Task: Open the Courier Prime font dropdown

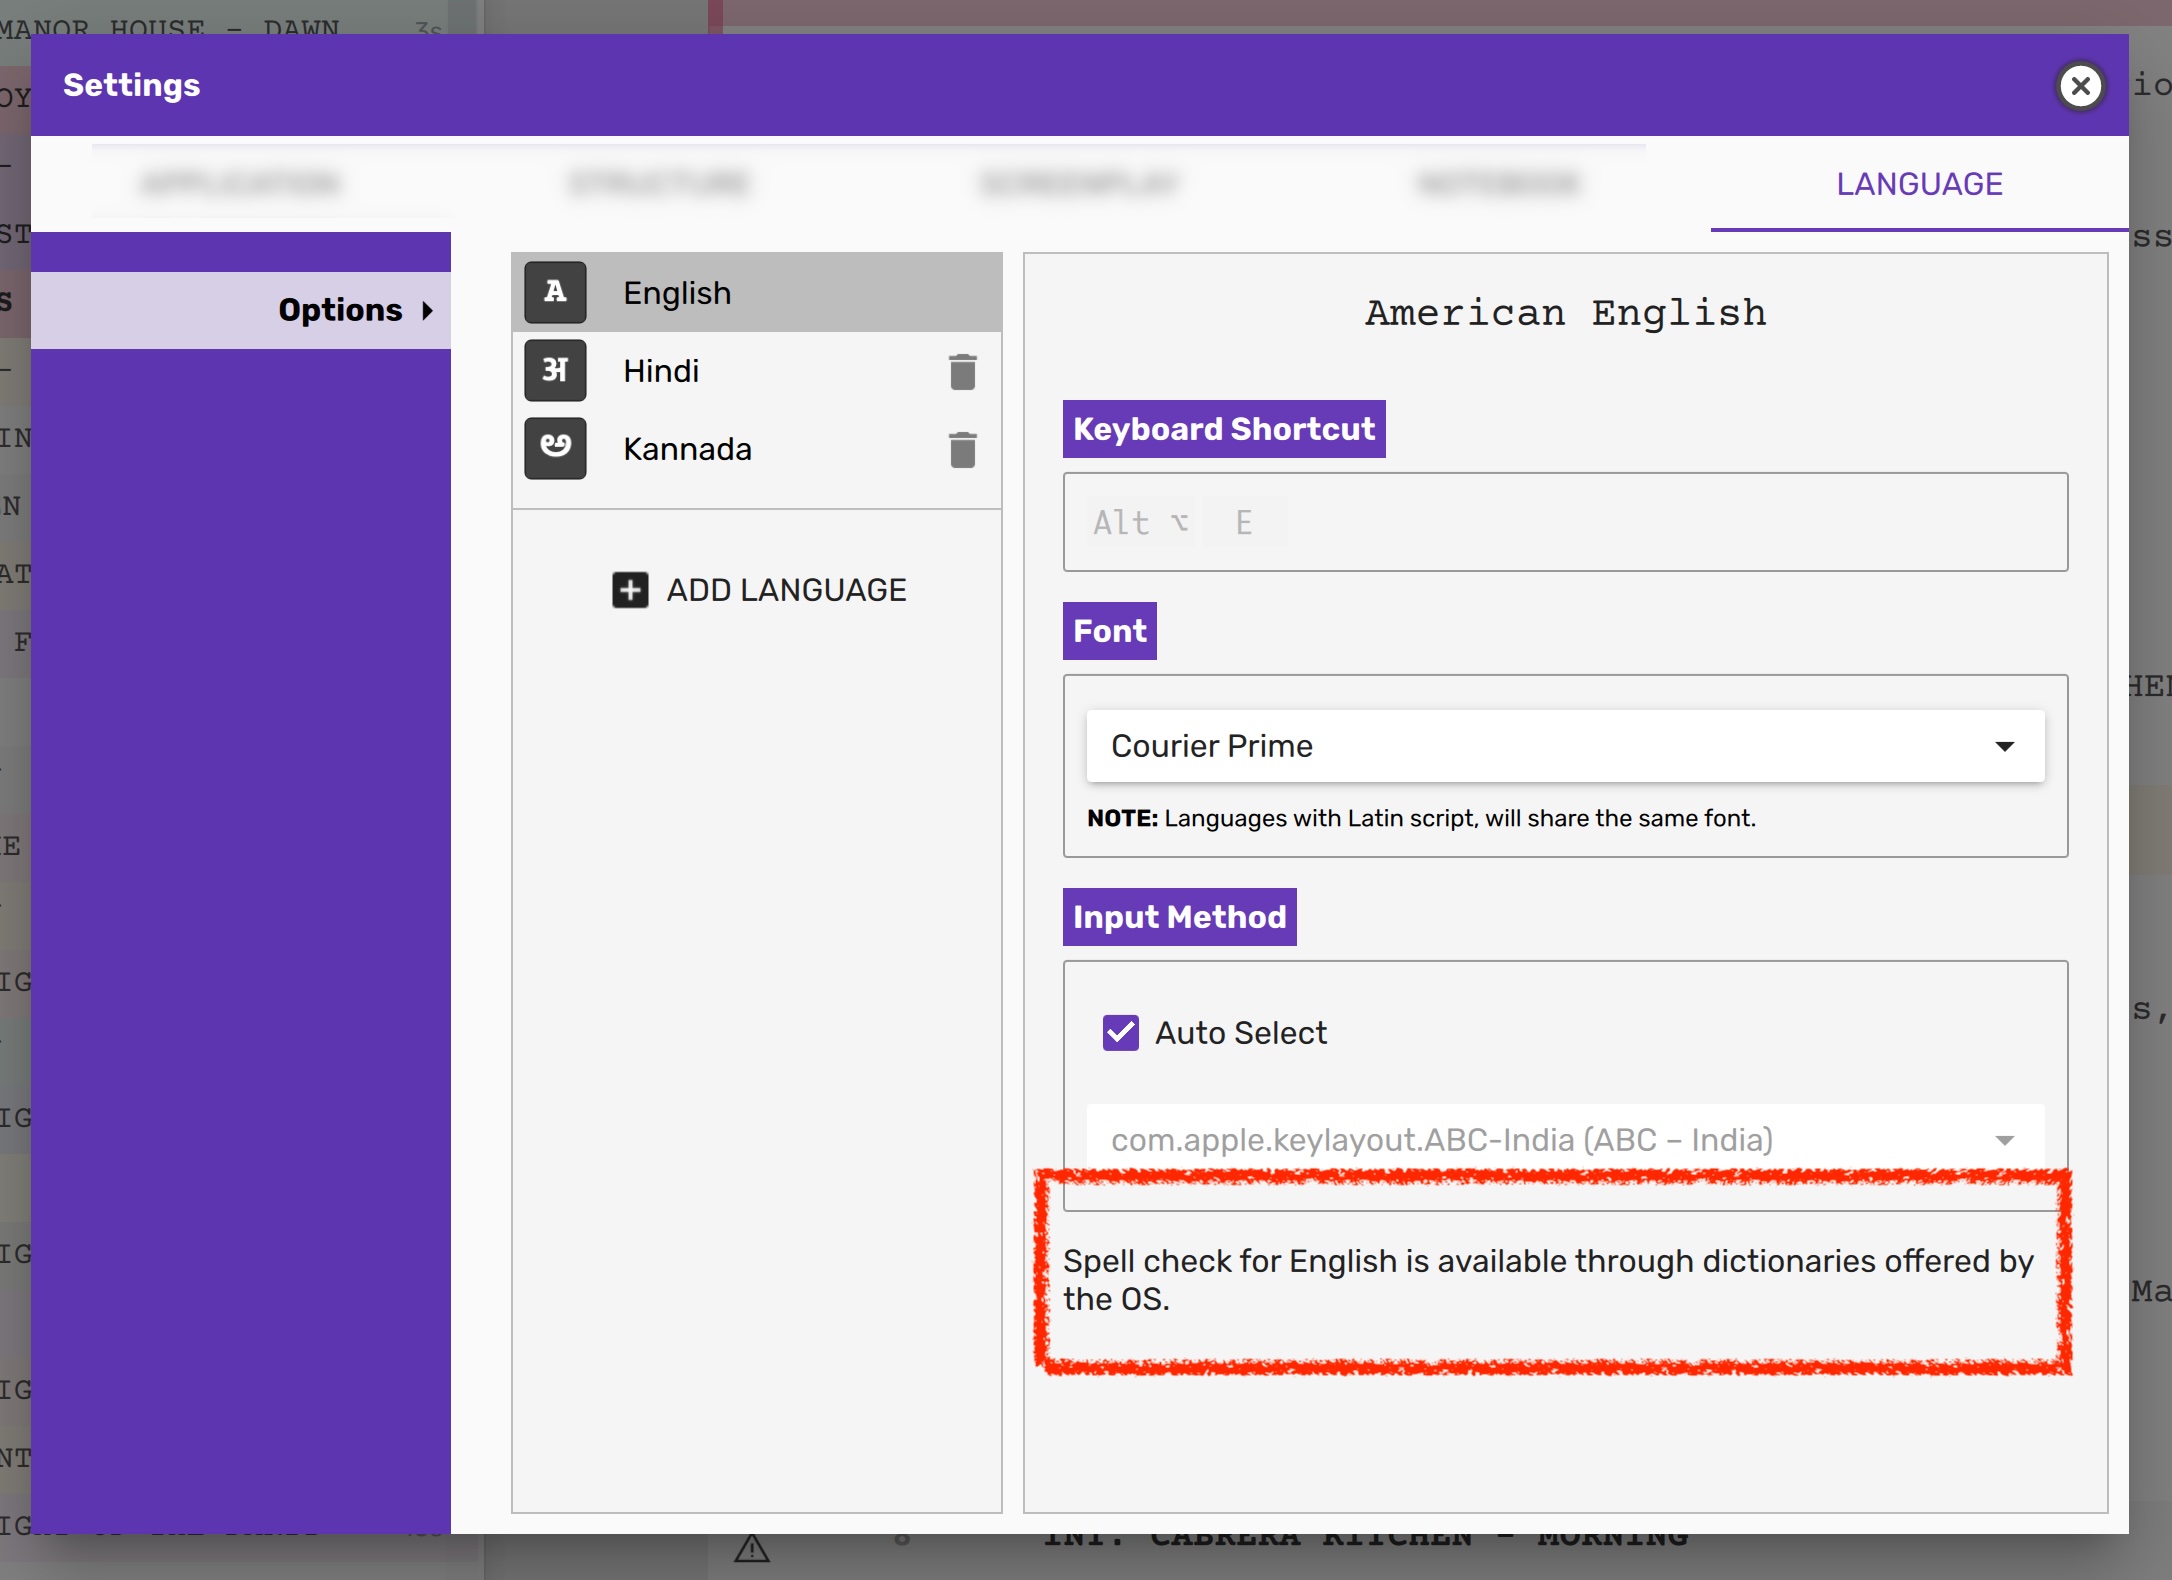Action: coord(1565,746)
